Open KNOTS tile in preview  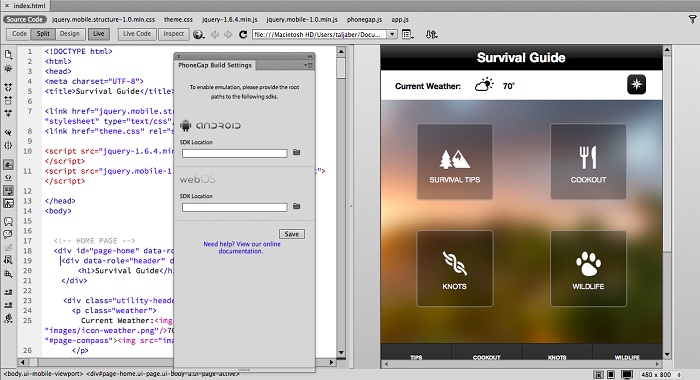point(454,268)
